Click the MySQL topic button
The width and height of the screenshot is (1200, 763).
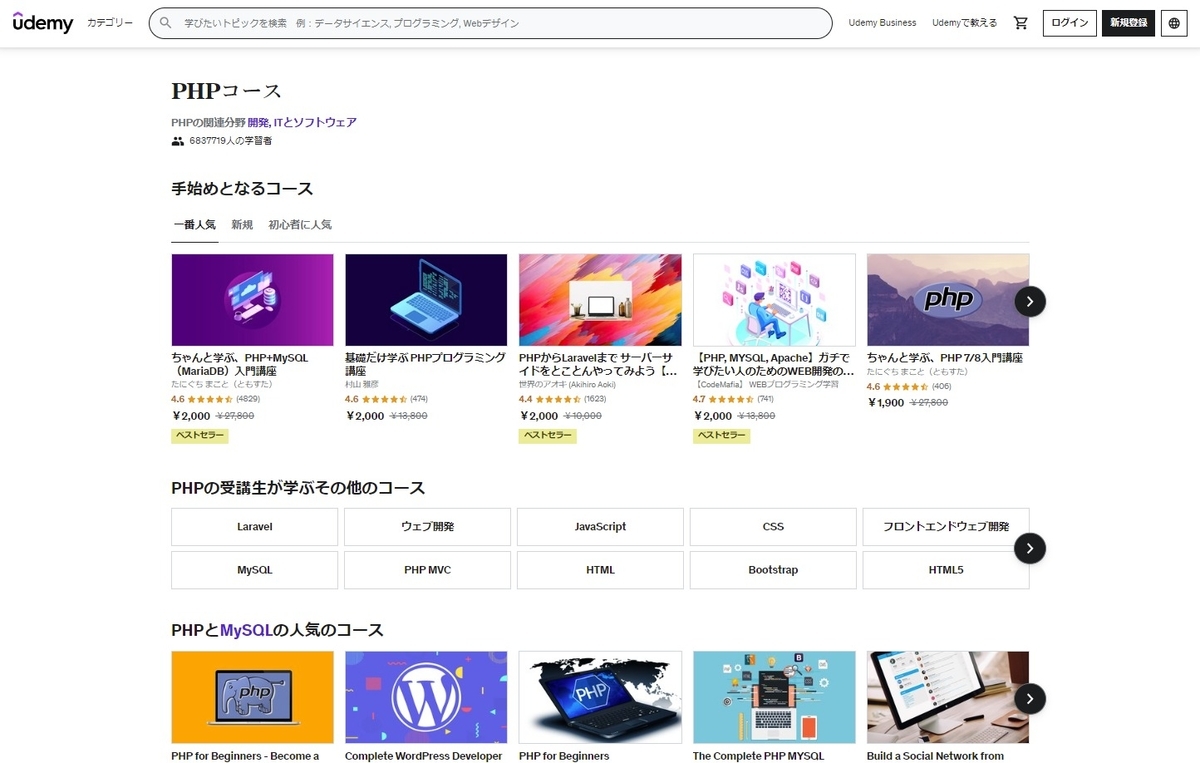(254, 570)
